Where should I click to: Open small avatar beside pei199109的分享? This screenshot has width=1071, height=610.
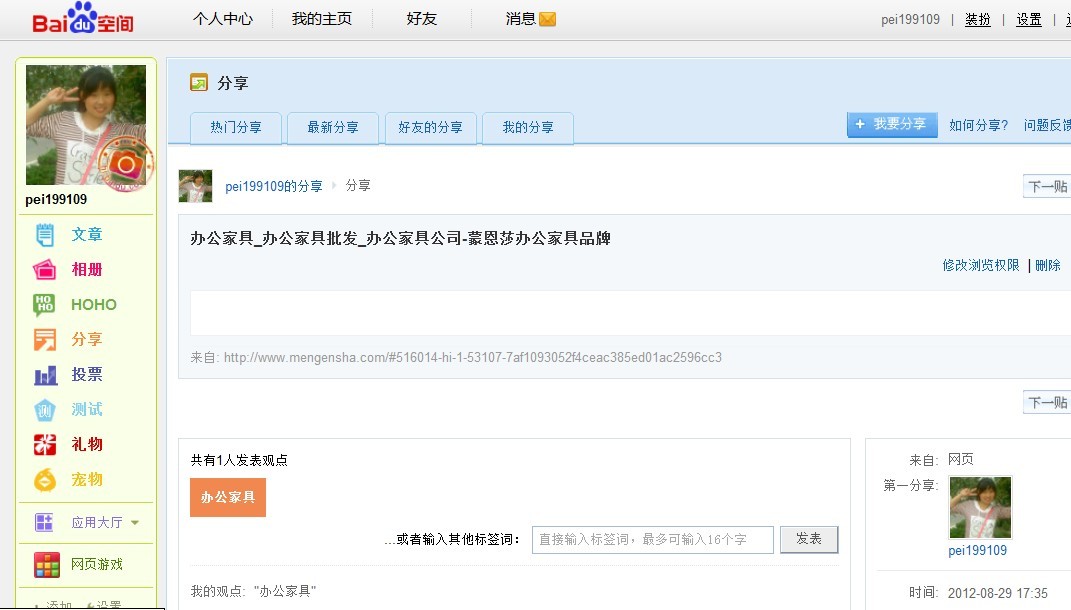195,186
